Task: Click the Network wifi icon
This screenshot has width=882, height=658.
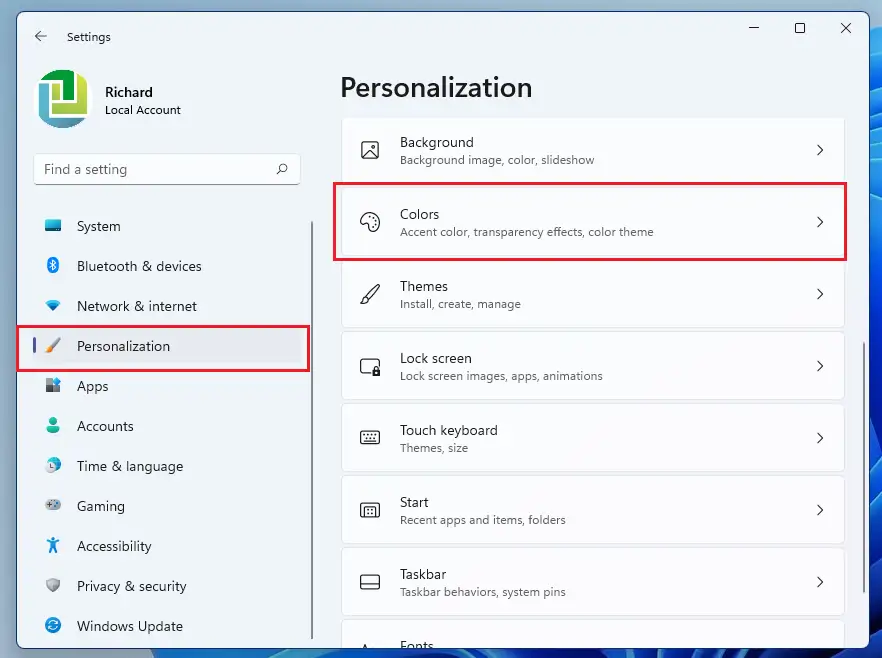Action: click(x=53, y=305)
